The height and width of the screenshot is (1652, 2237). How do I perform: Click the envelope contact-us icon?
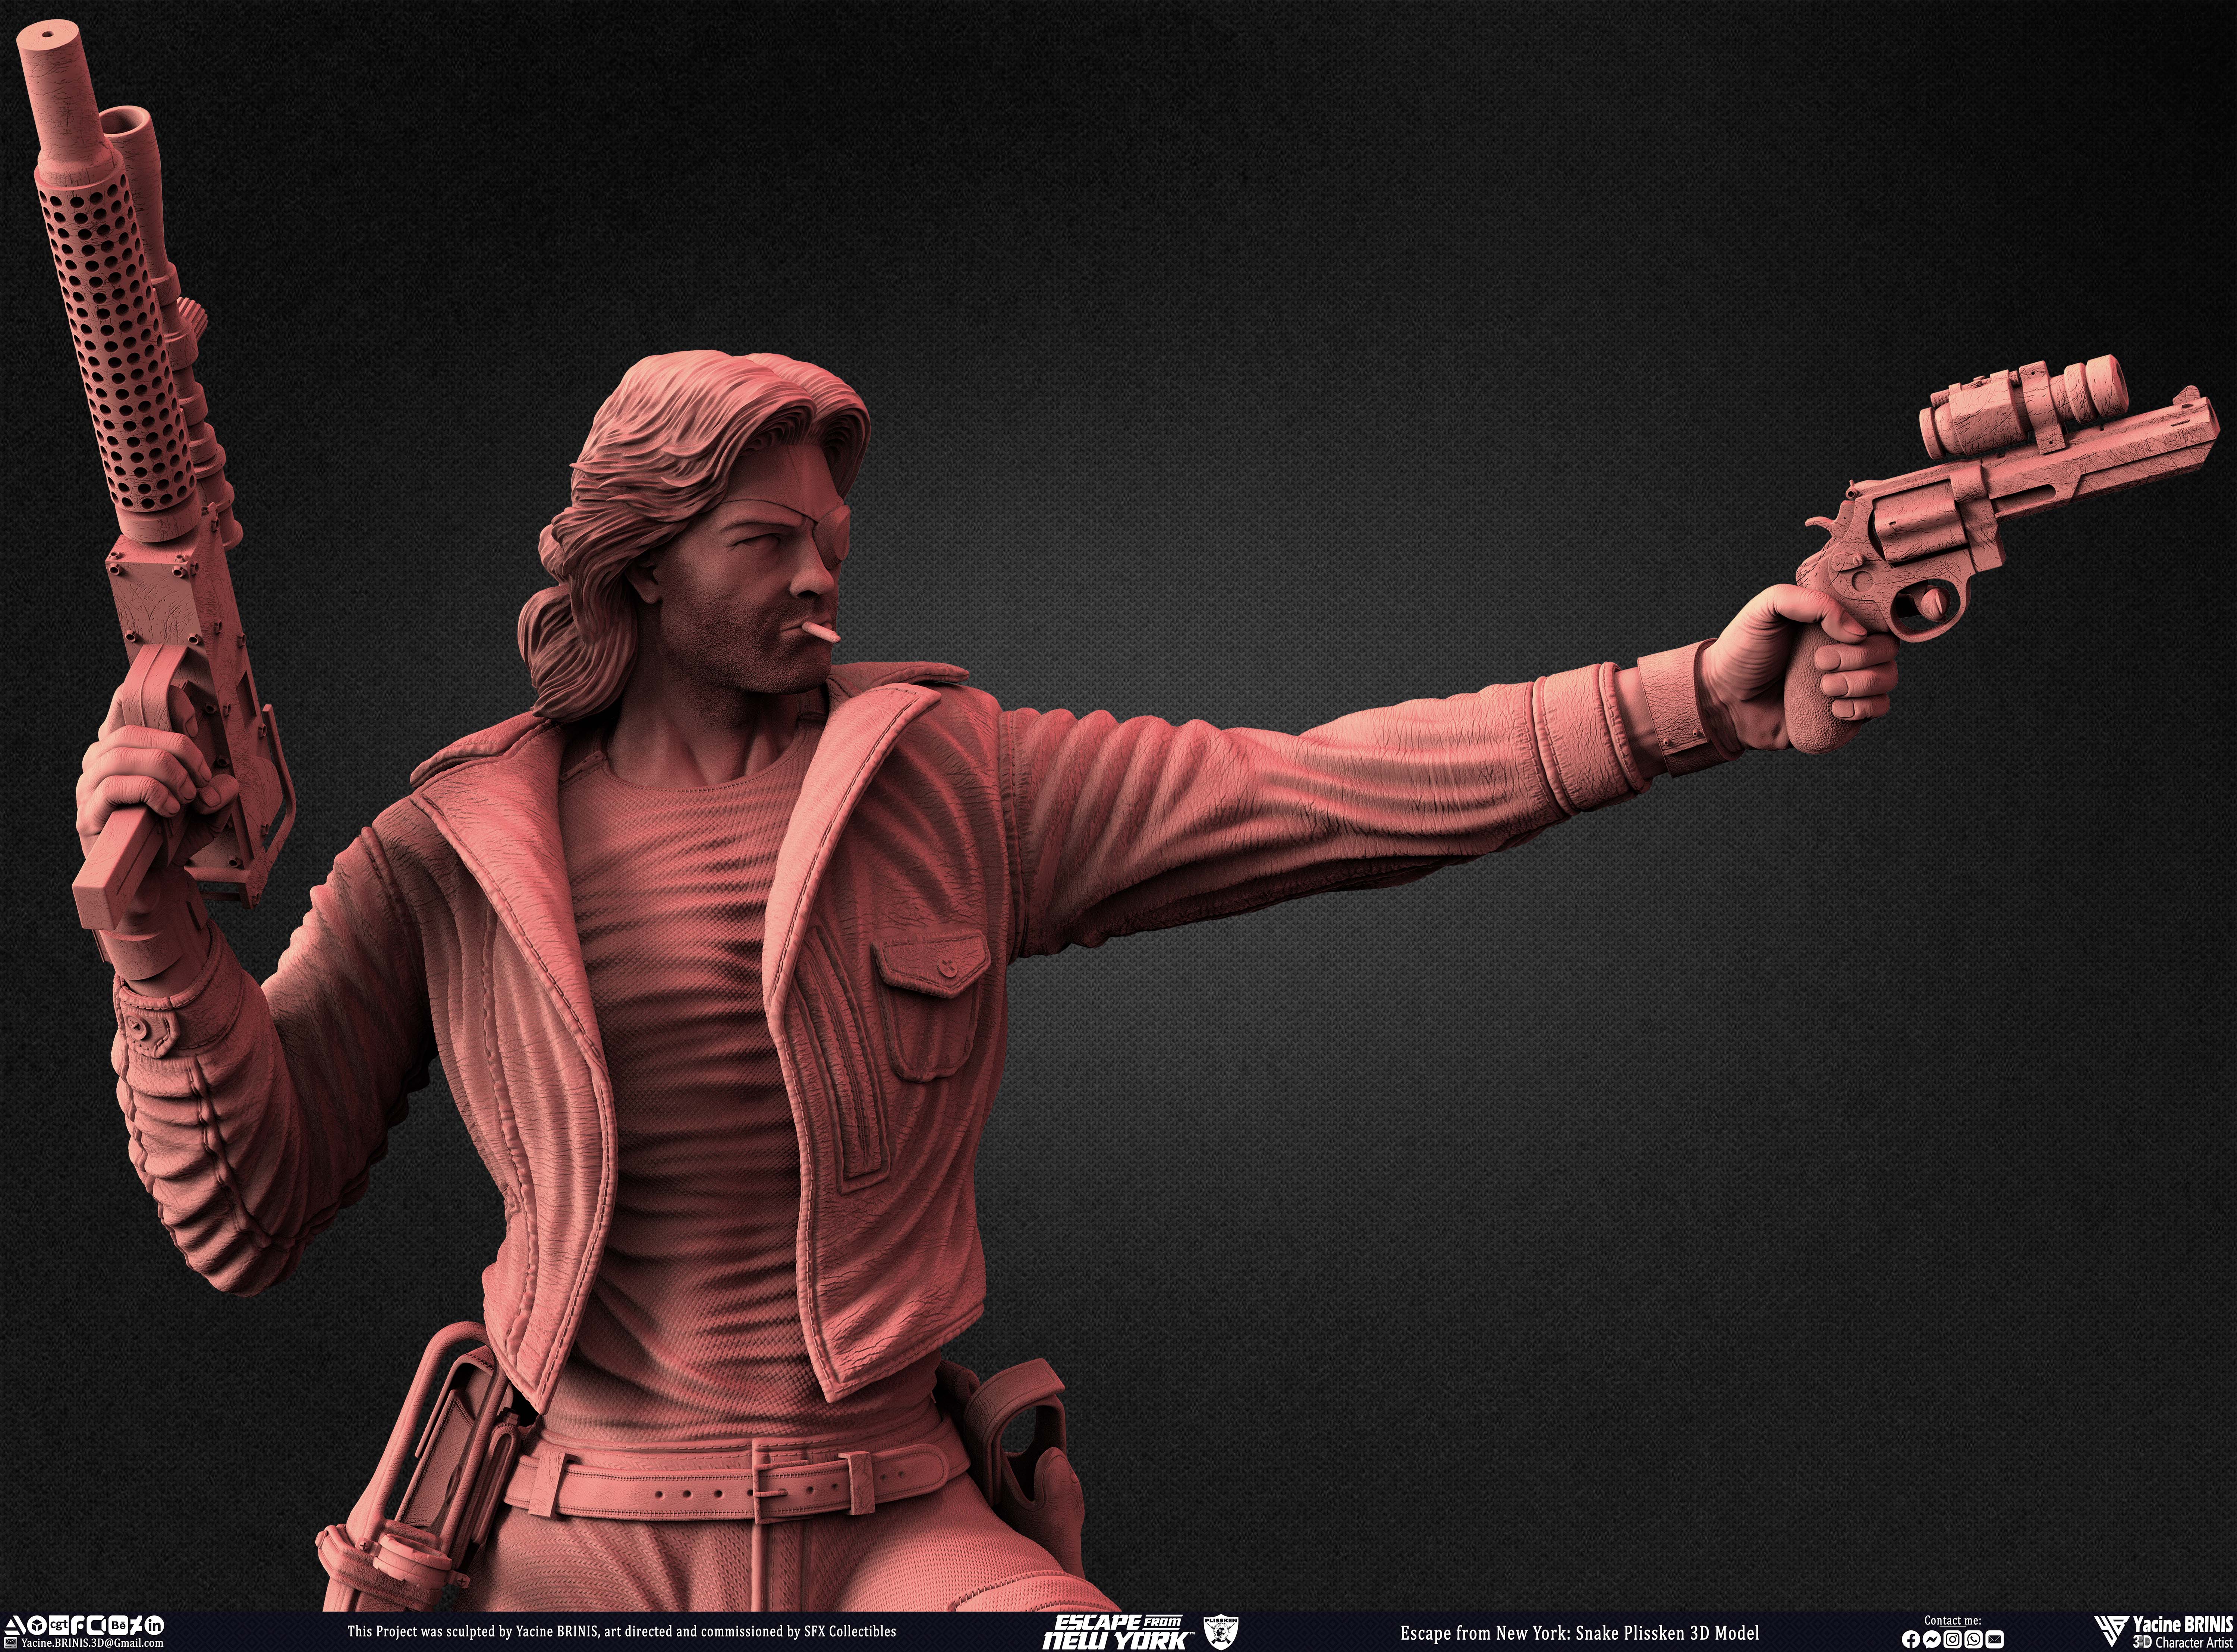(11, 1643)
